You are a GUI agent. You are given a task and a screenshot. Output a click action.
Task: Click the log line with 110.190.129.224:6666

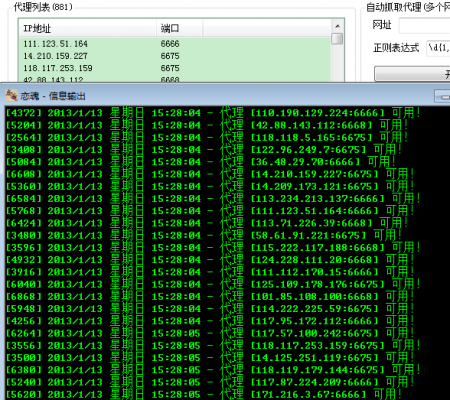coord(213,113)
